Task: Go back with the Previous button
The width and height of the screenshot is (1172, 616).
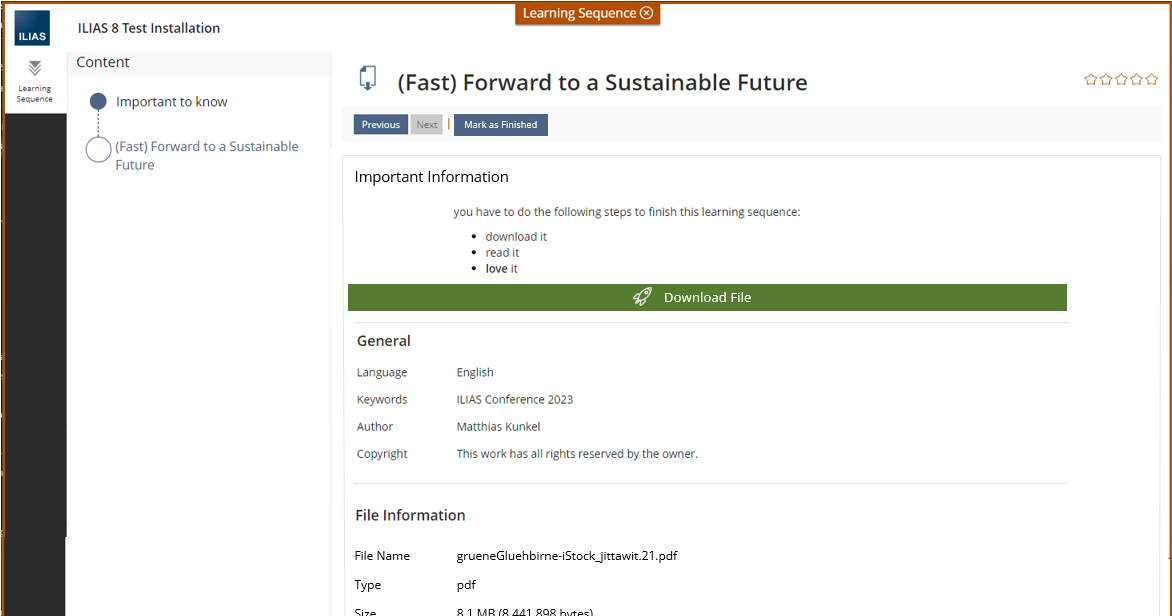Action: (x=381, y=125)
